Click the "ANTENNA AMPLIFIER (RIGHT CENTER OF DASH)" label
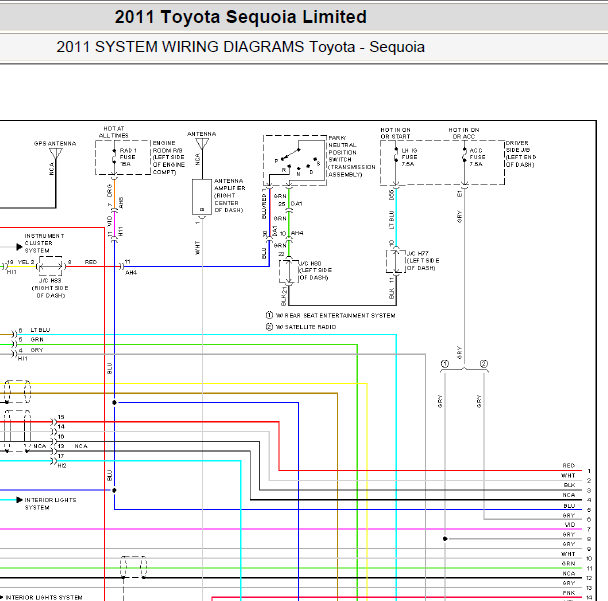 pyautogui.click(x=230, y=195)
